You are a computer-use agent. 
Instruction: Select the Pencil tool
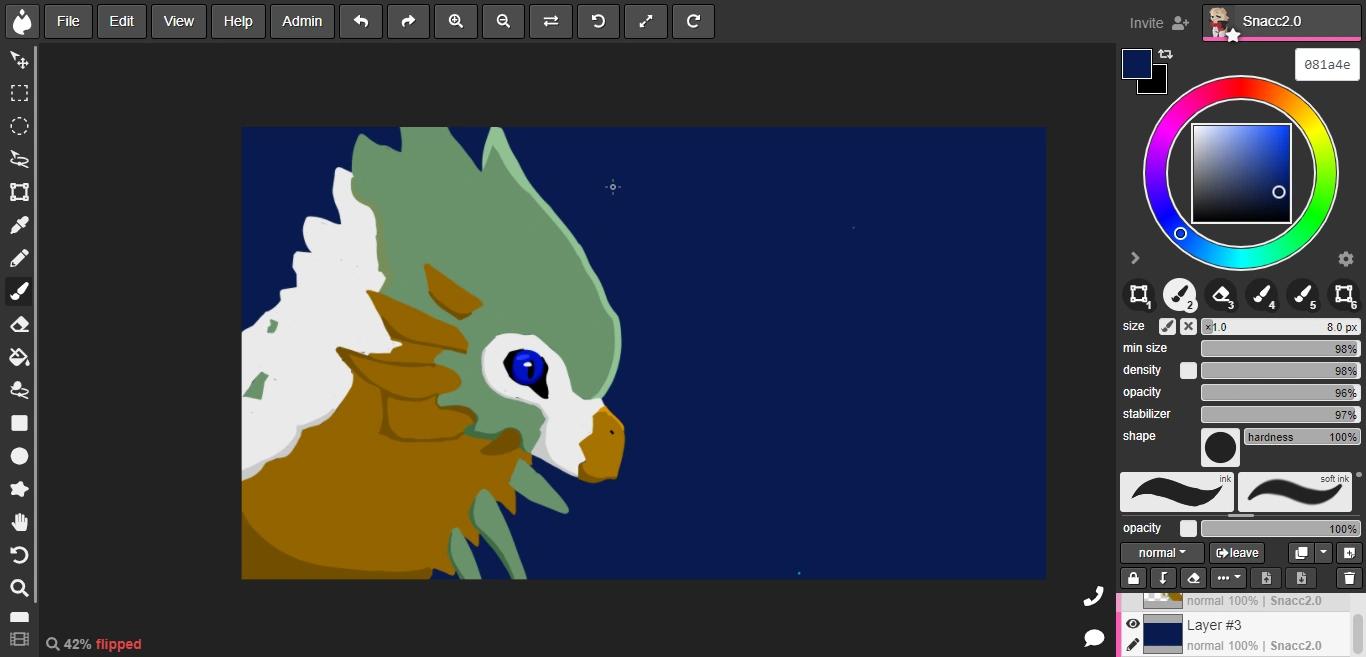[19, 258]
